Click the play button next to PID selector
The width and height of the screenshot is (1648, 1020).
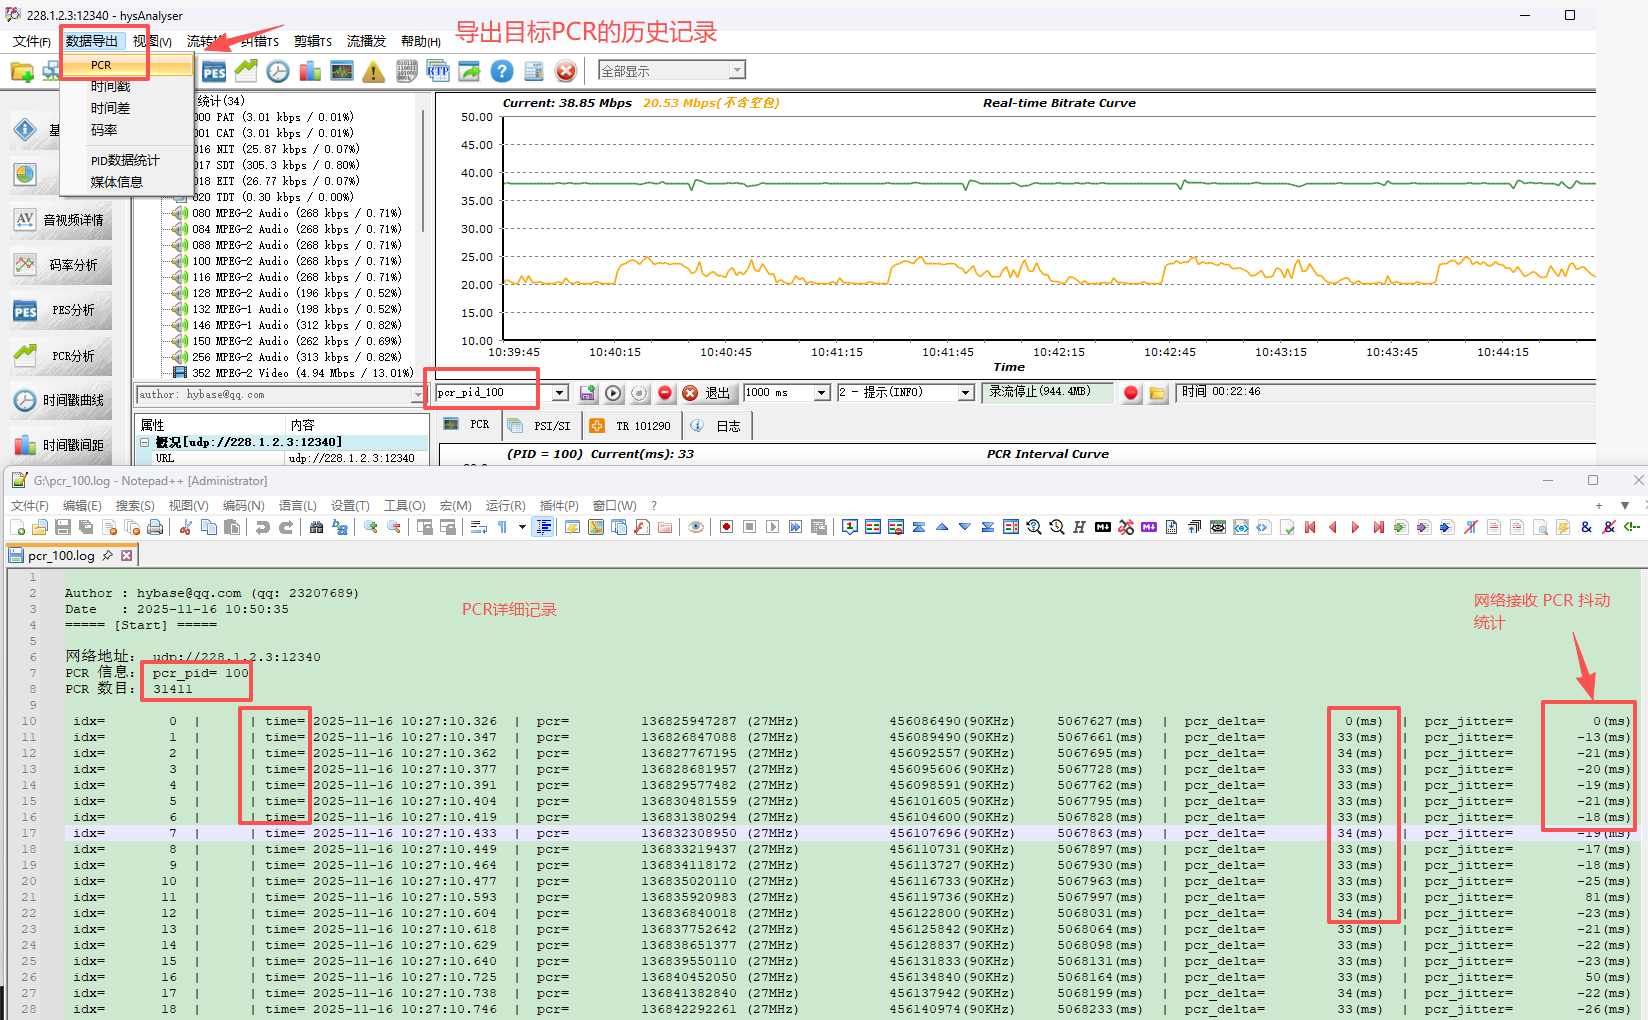[x=613, y=393]
